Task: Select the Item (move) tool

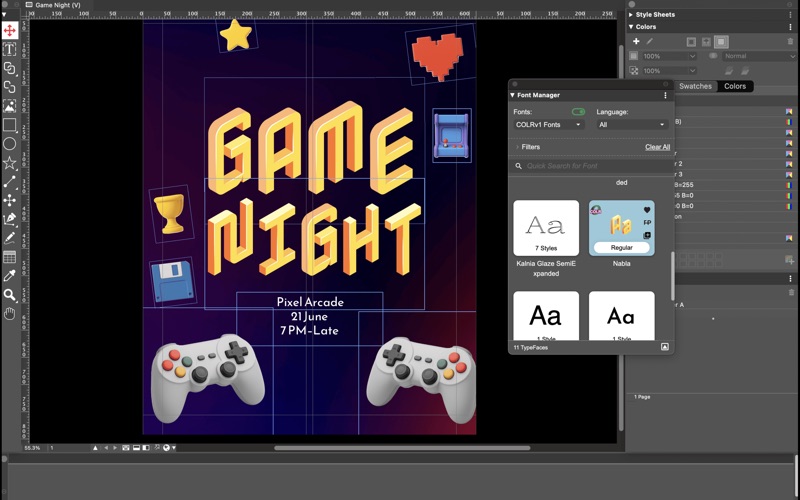Action: [x=10, y=30]
